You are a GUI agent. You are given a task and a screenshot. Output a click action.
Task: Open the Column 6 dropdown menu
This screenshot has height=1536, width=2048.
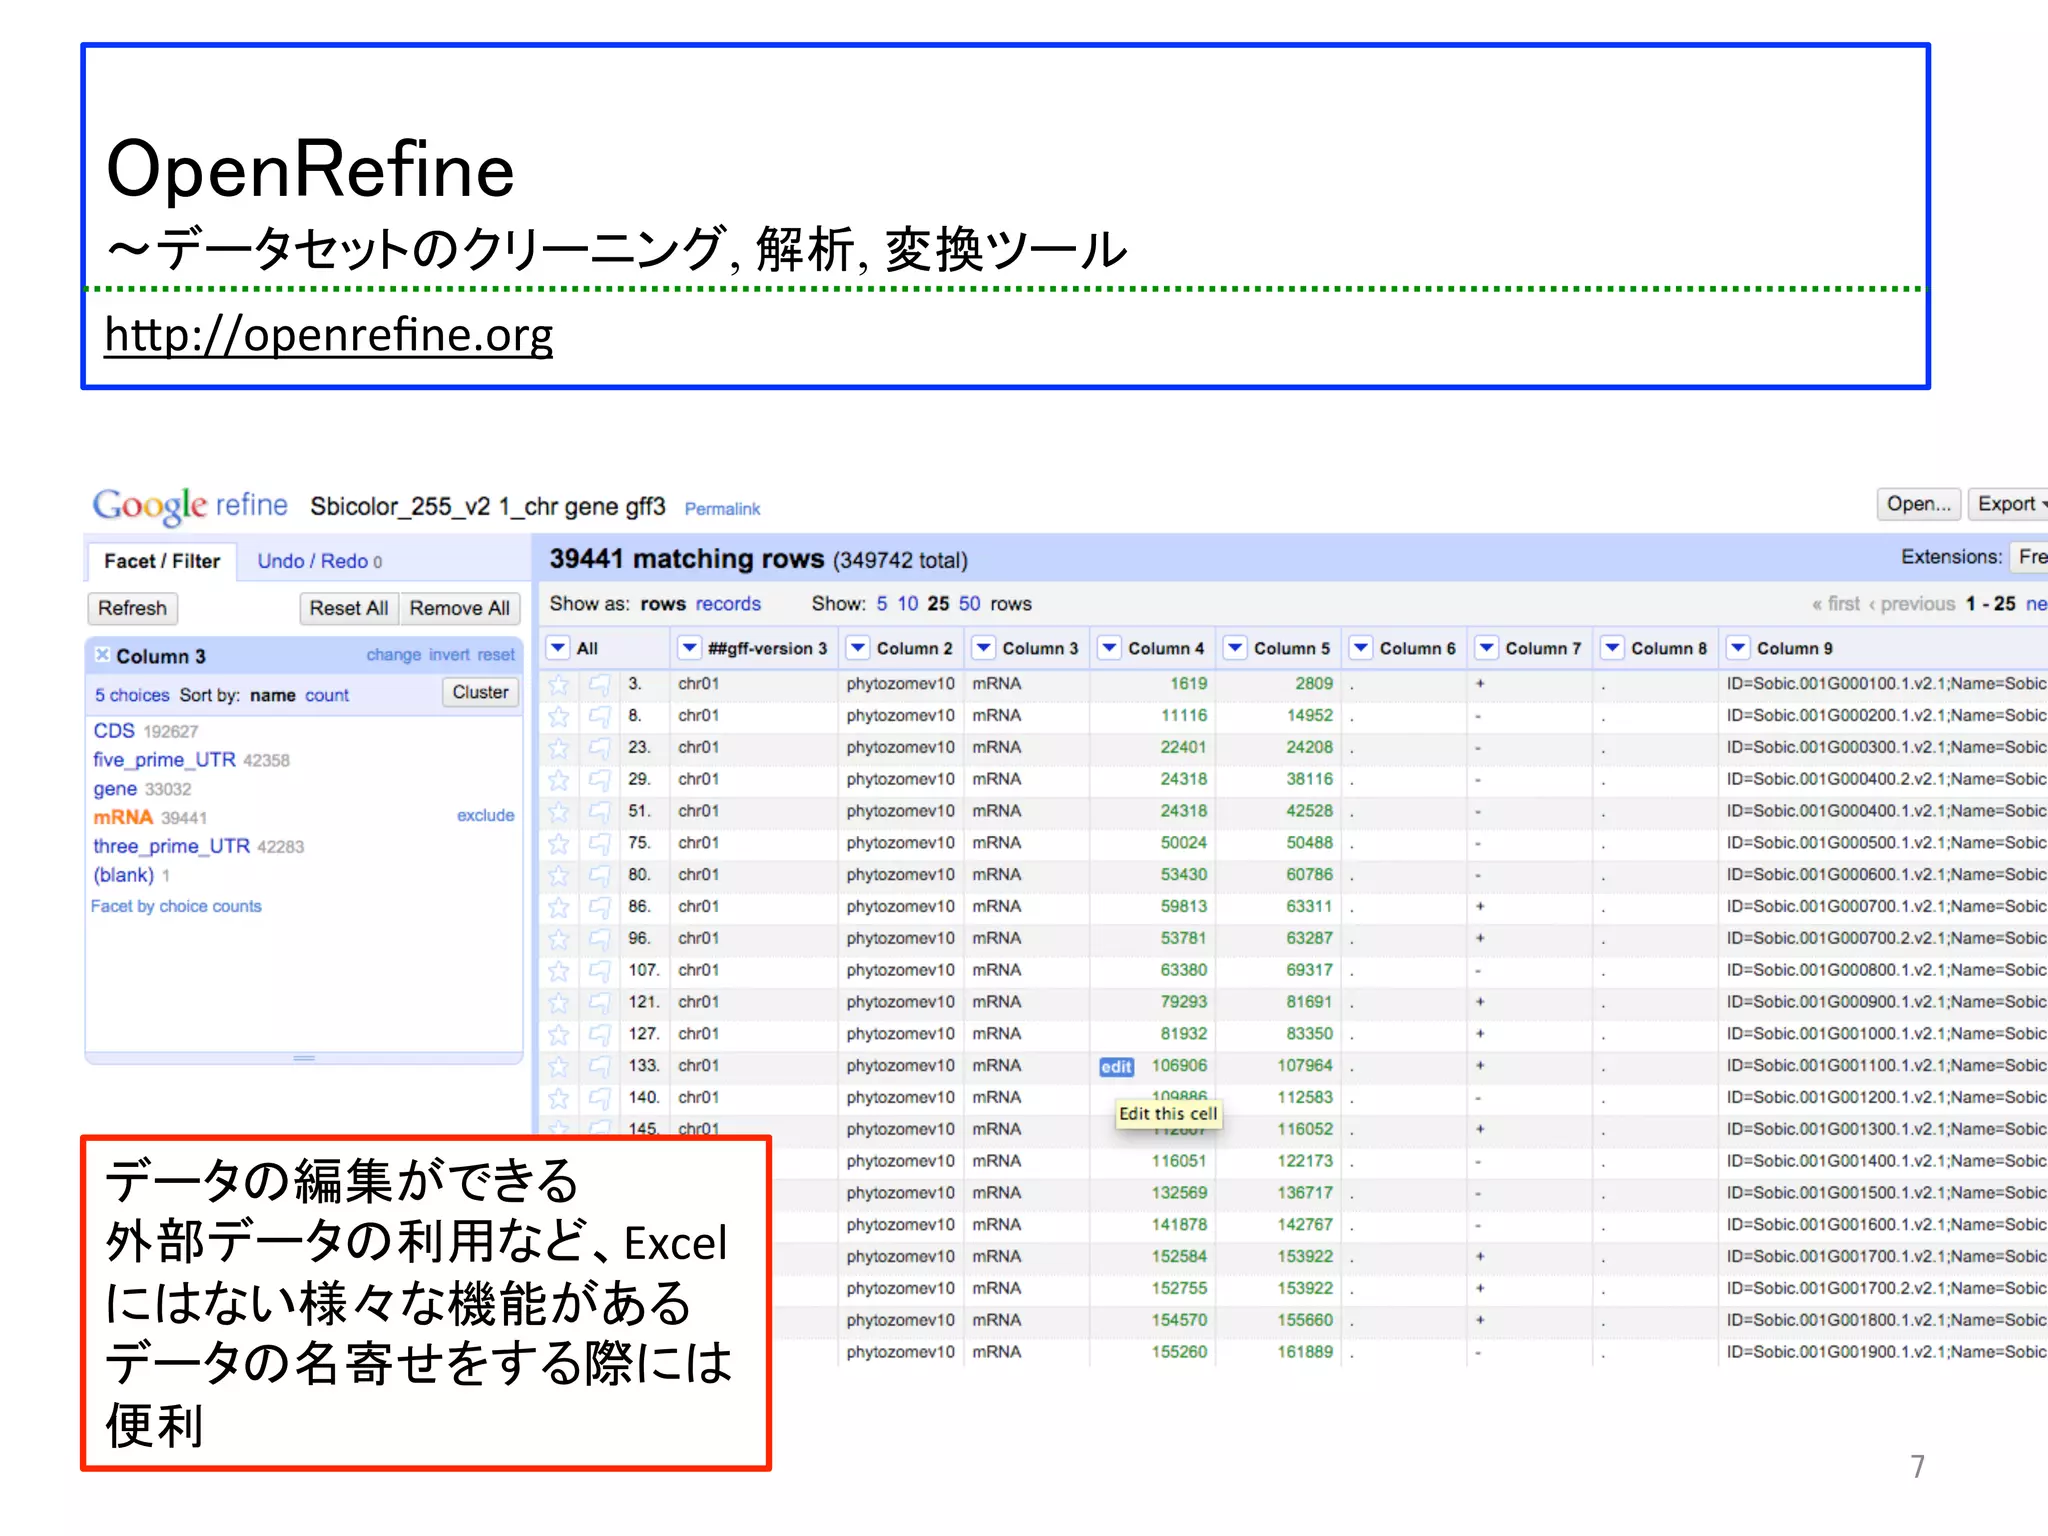1361,648
